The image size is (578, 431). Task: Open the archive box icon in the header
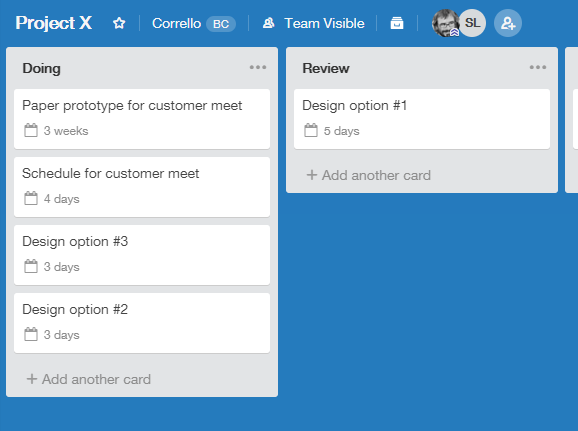coord(397,23)
